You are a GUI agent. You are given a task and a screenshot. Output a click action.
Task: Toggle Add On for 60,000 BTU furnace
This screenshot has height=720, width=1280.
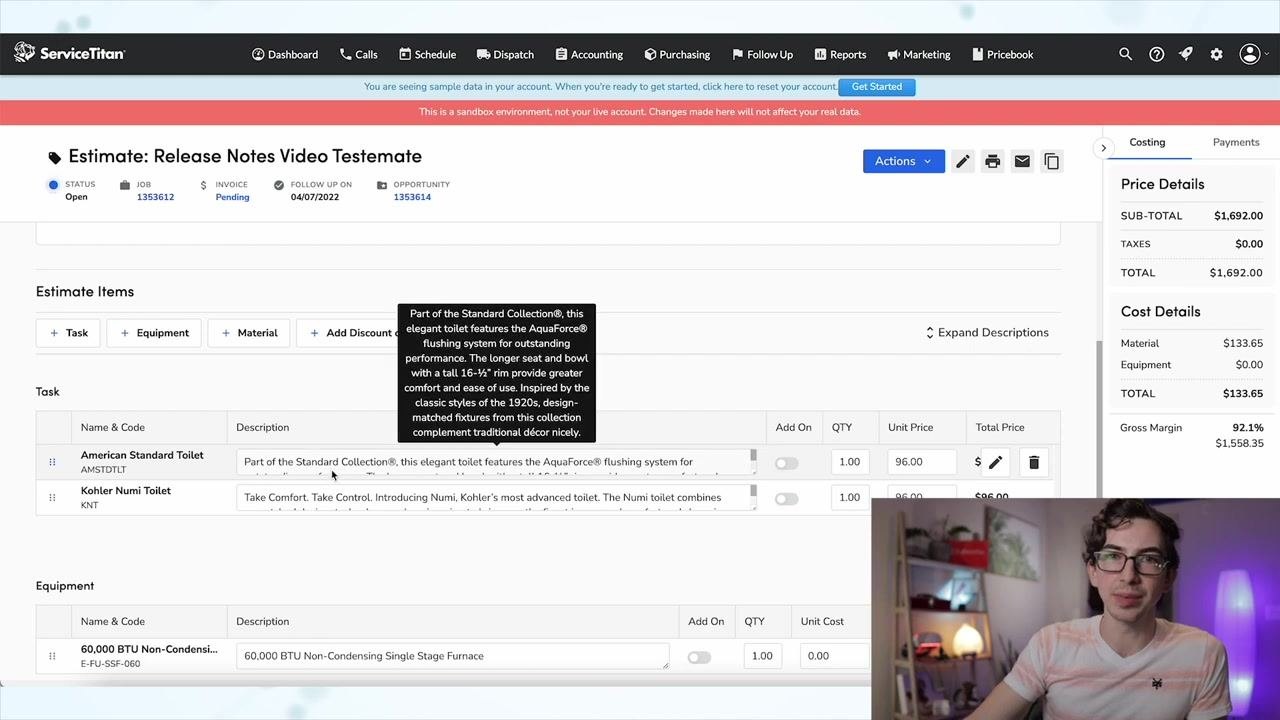[699, 657]
